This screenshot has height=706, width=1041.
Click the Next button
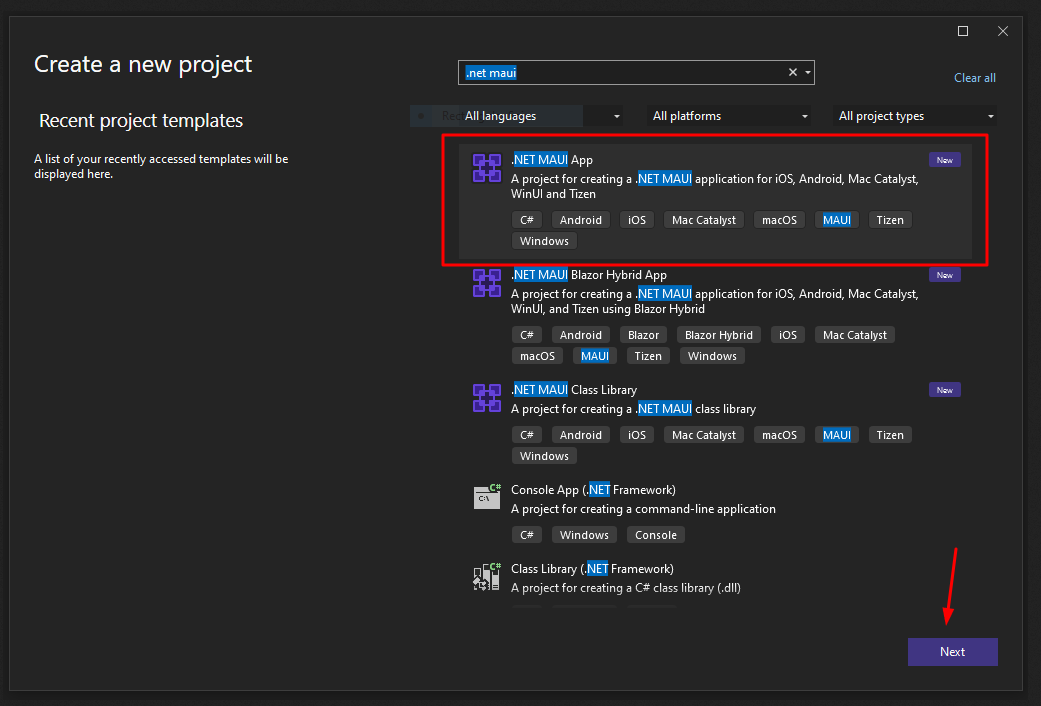pyautogui.click(x=952, y=652)
